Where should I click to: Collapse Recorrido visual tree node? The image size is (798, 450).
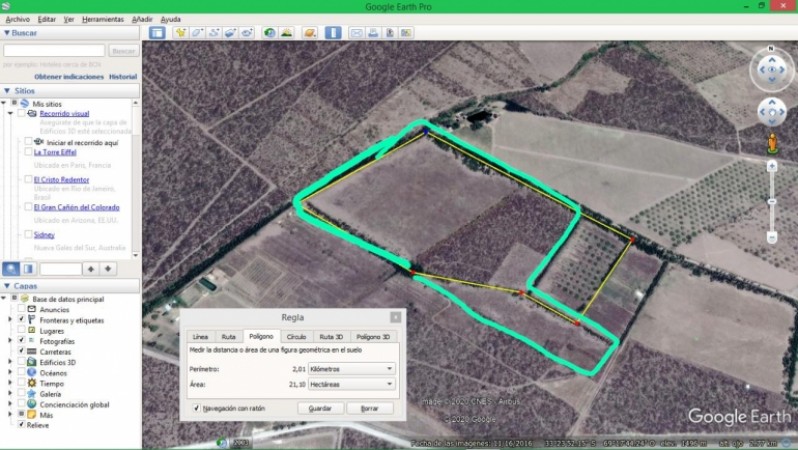point(10,114)
